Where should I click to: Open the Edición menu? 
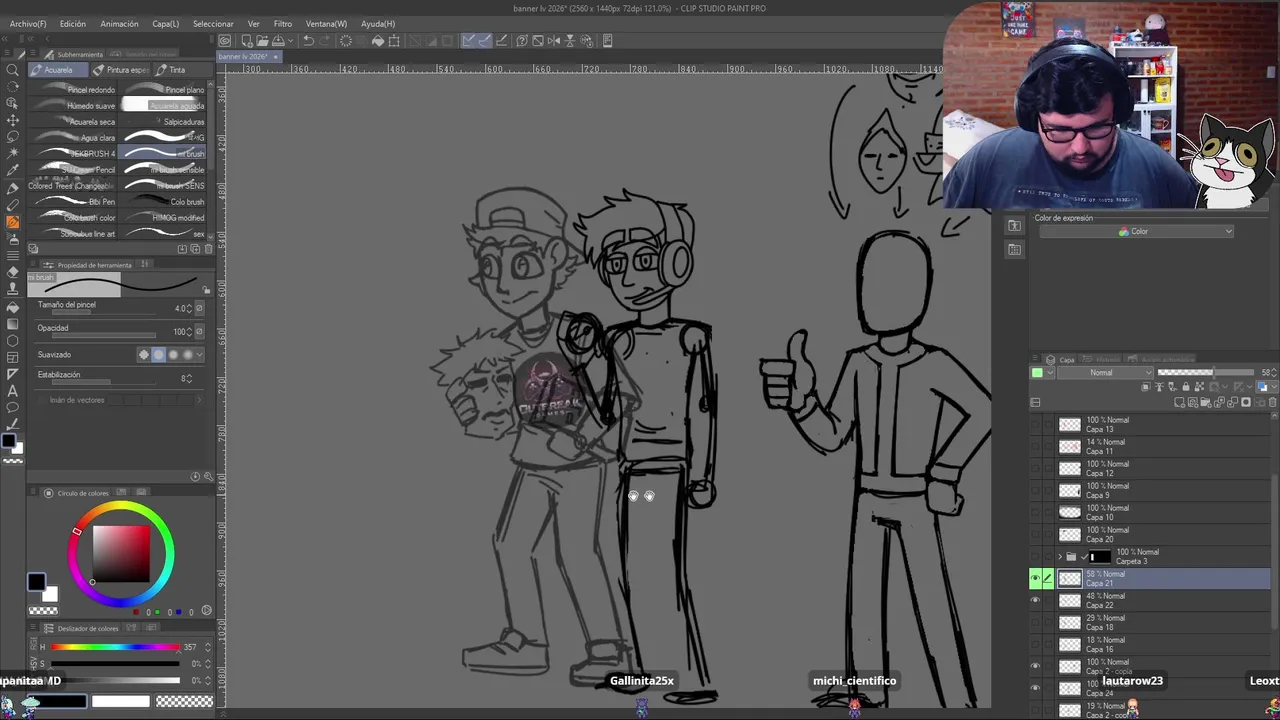72,23
